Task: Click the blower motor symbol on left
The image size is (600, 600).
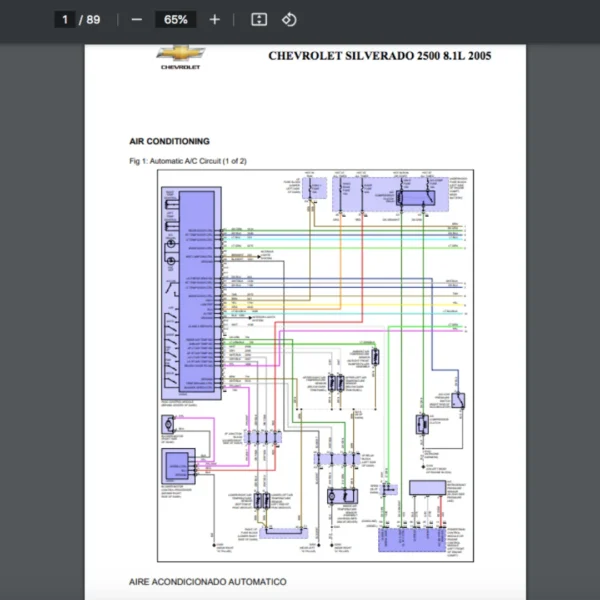Action: 166,426
